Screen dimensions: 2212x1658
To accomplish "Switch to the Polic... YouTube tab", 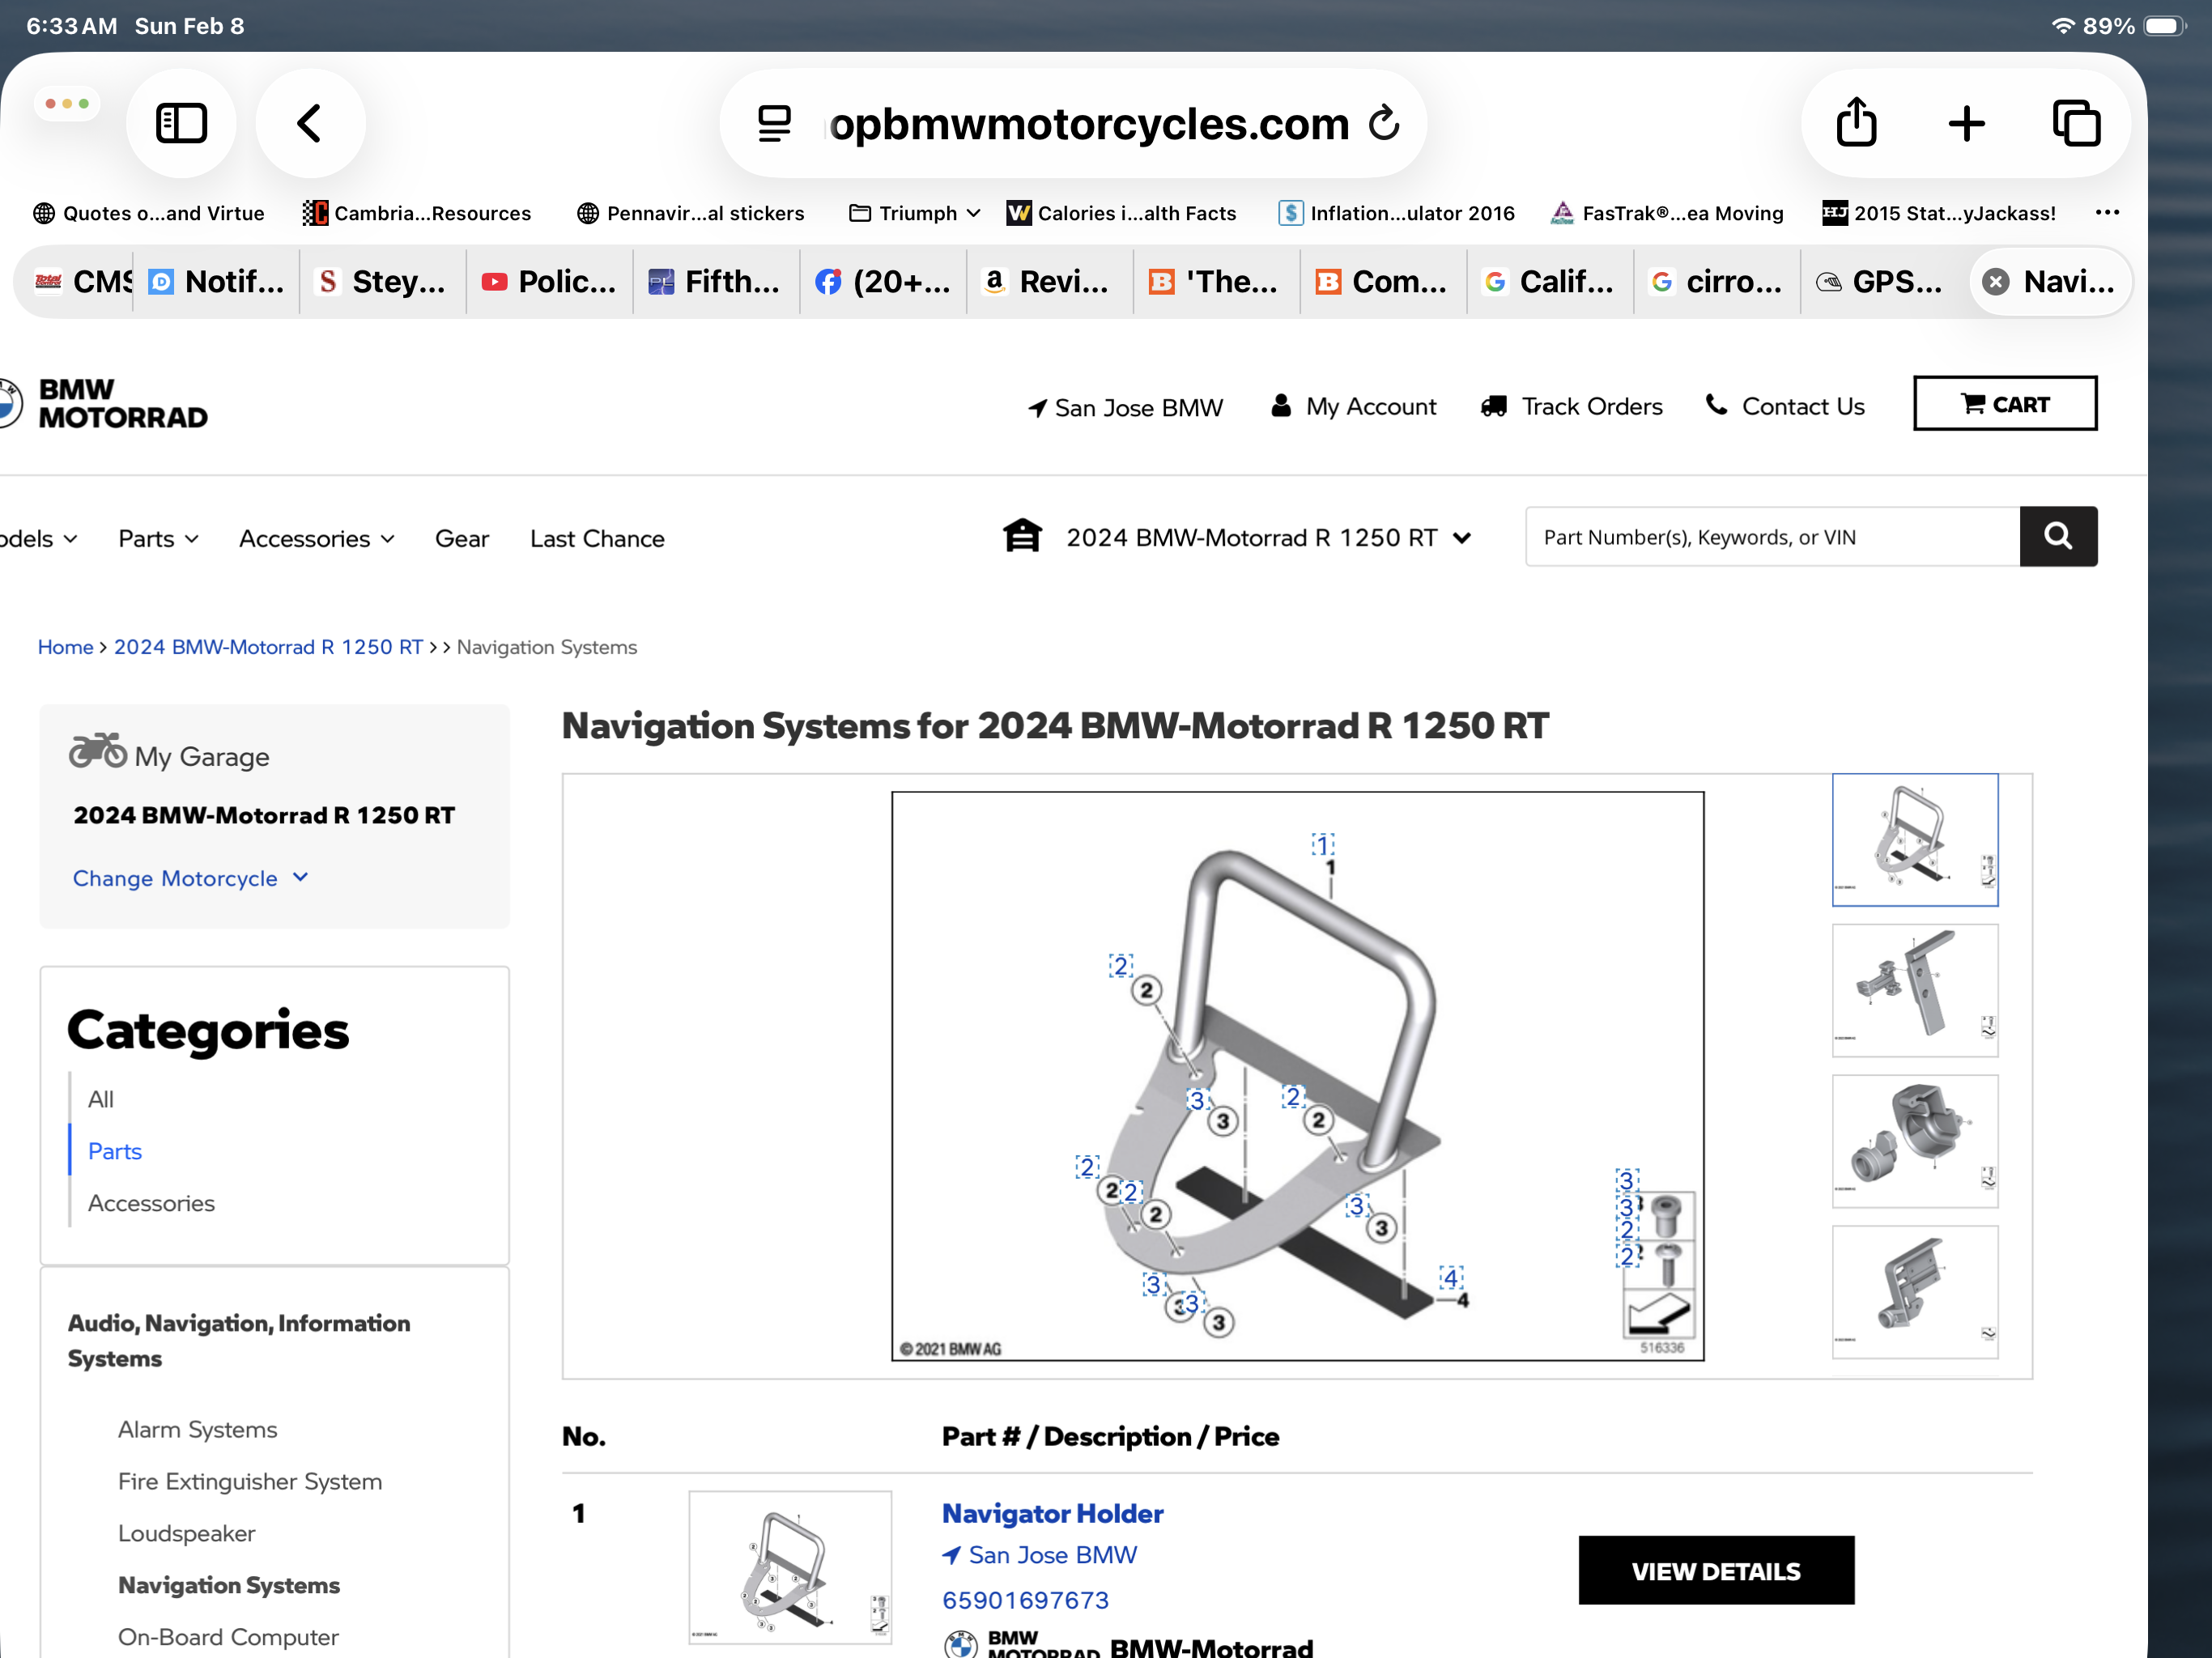I will click(549, 282).
